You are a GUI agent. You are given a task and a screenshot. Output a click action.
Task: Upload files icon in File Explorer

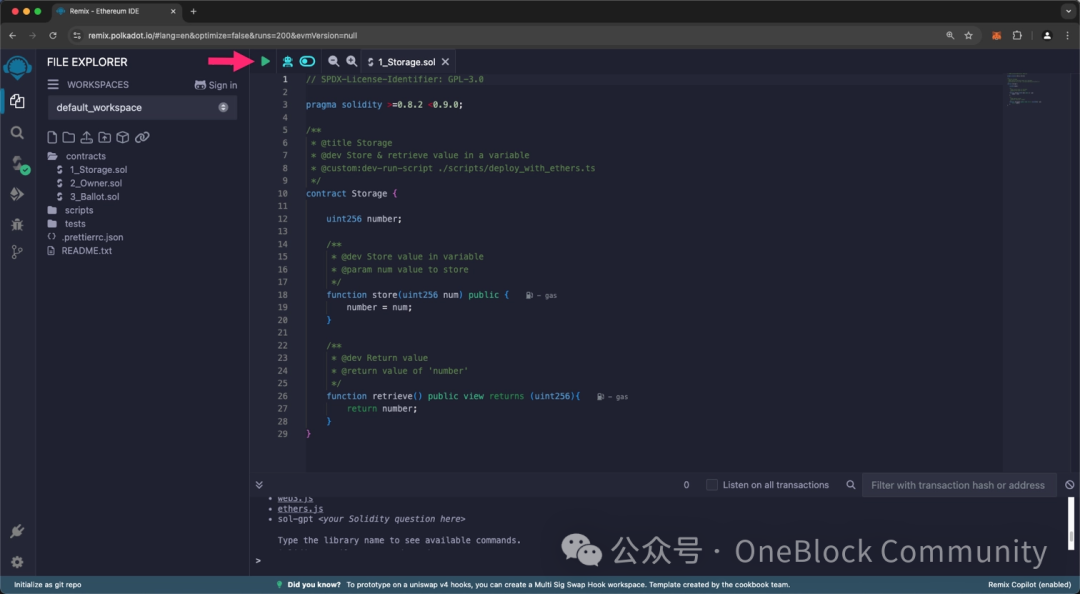(x=86, y=137)
